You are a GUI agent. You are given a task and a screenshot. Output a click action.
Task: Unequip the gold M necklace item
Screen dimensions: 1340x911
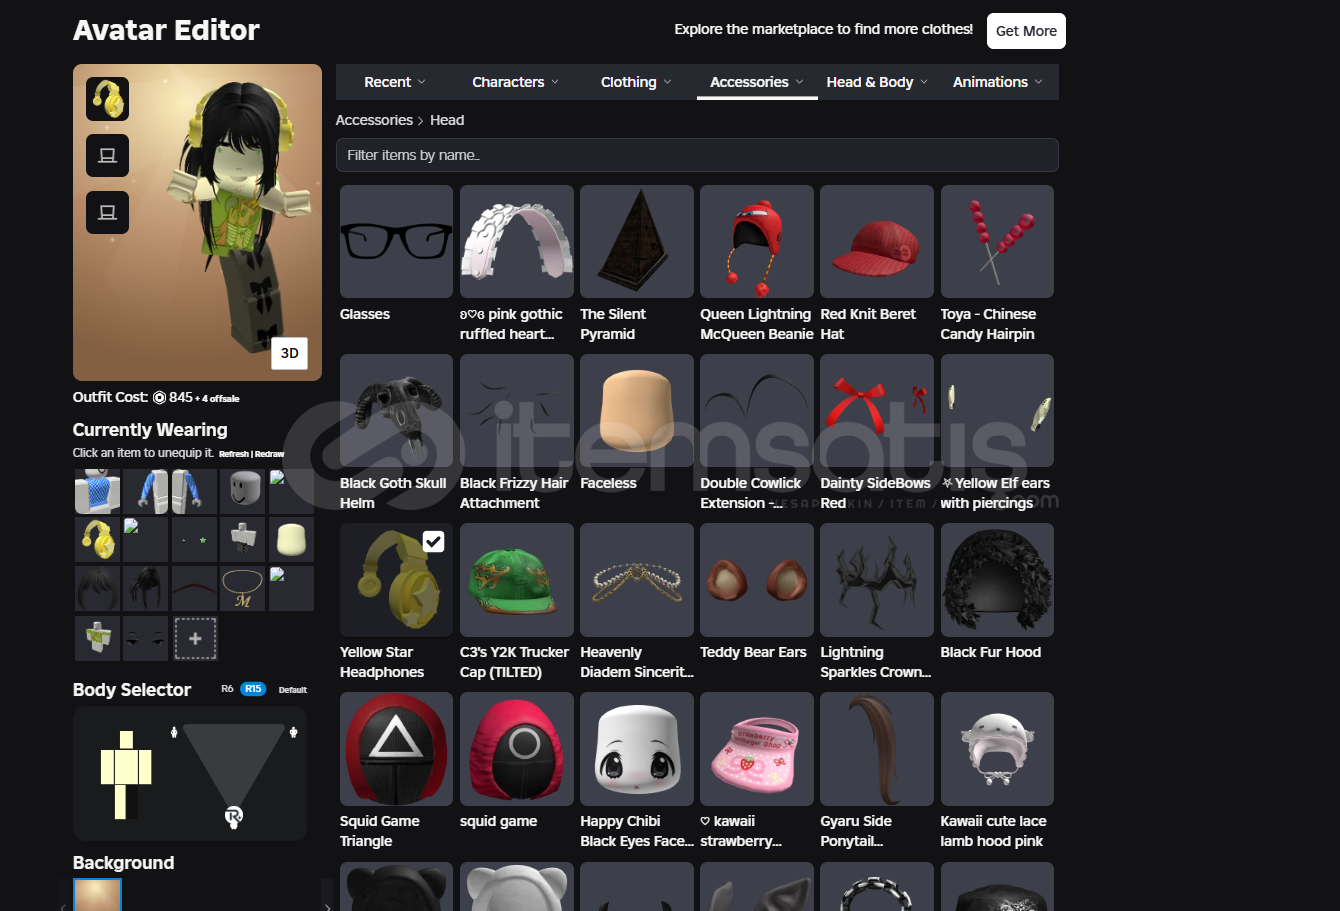coord(243,589)
